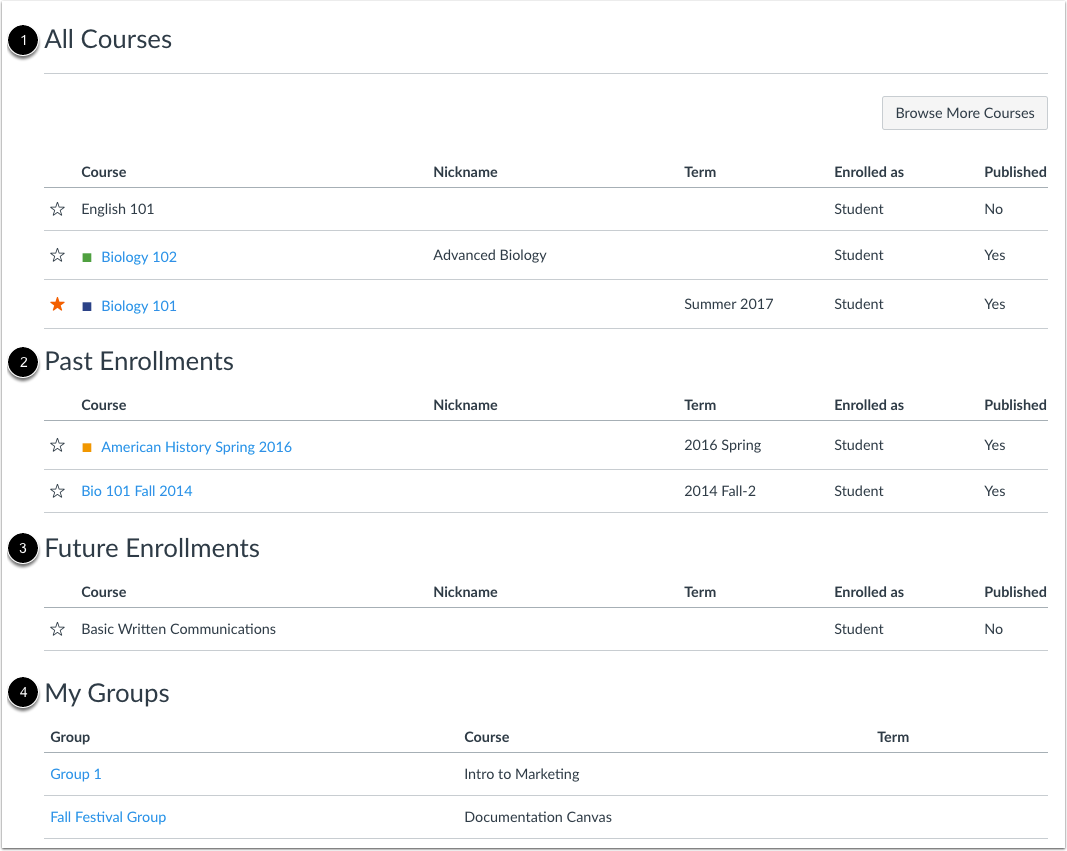Viewport: 1067px width, 851px height.
Task: Click the orange American History color square
Action: 86,447
